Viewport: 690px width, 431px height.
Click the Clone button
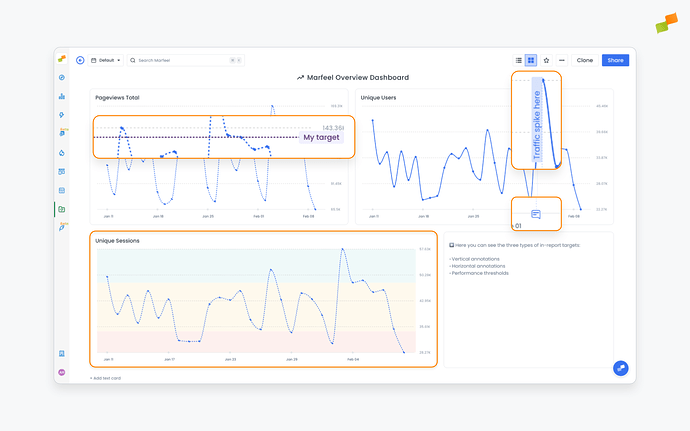585,60
